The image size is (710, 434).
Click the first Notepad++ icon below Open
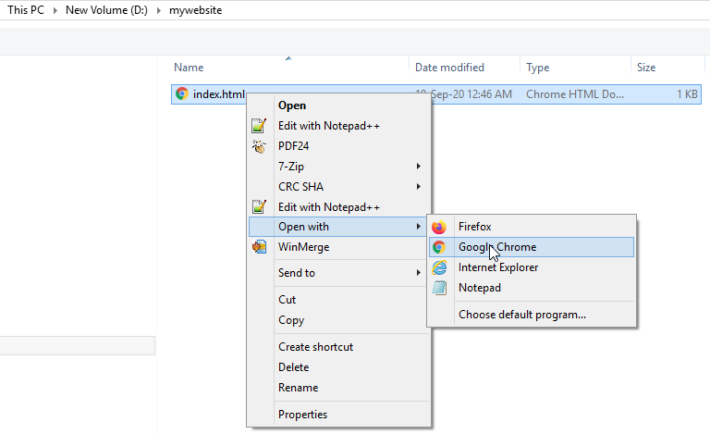(259, 125)
